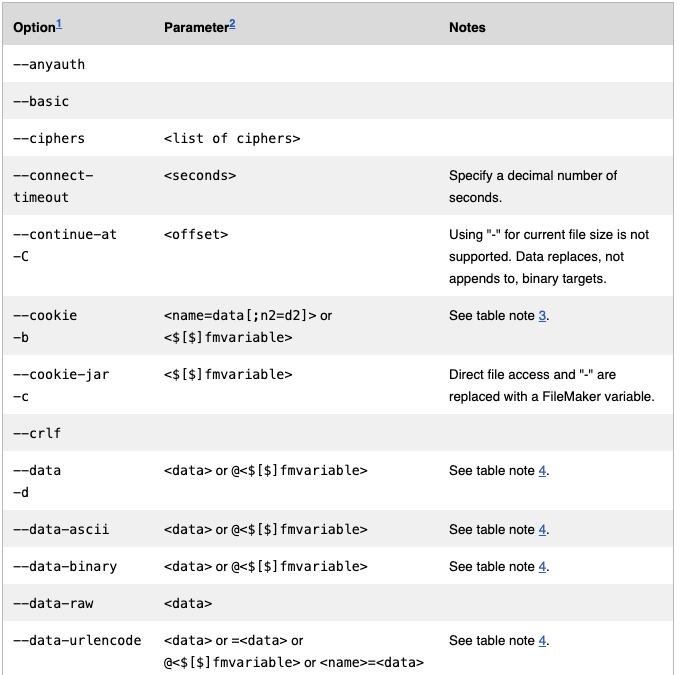Click the Option column header text
This screenshot has width=680, height=675.
pyautogui.click(x=34, y=27)
